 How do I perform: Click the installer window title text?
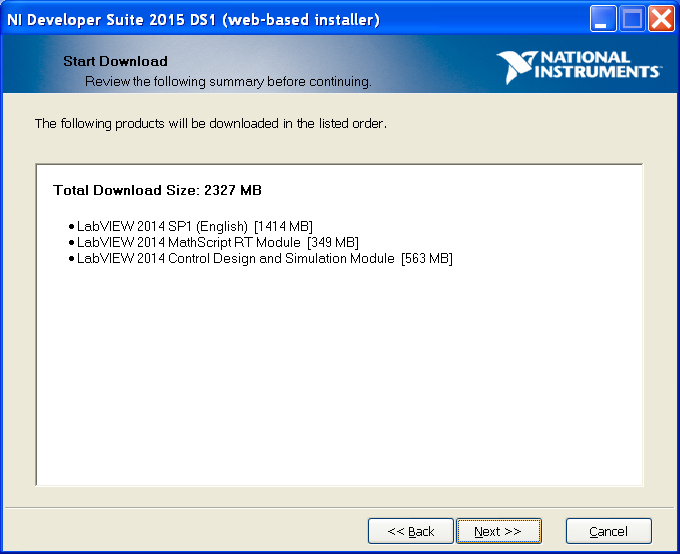(193, 20)
